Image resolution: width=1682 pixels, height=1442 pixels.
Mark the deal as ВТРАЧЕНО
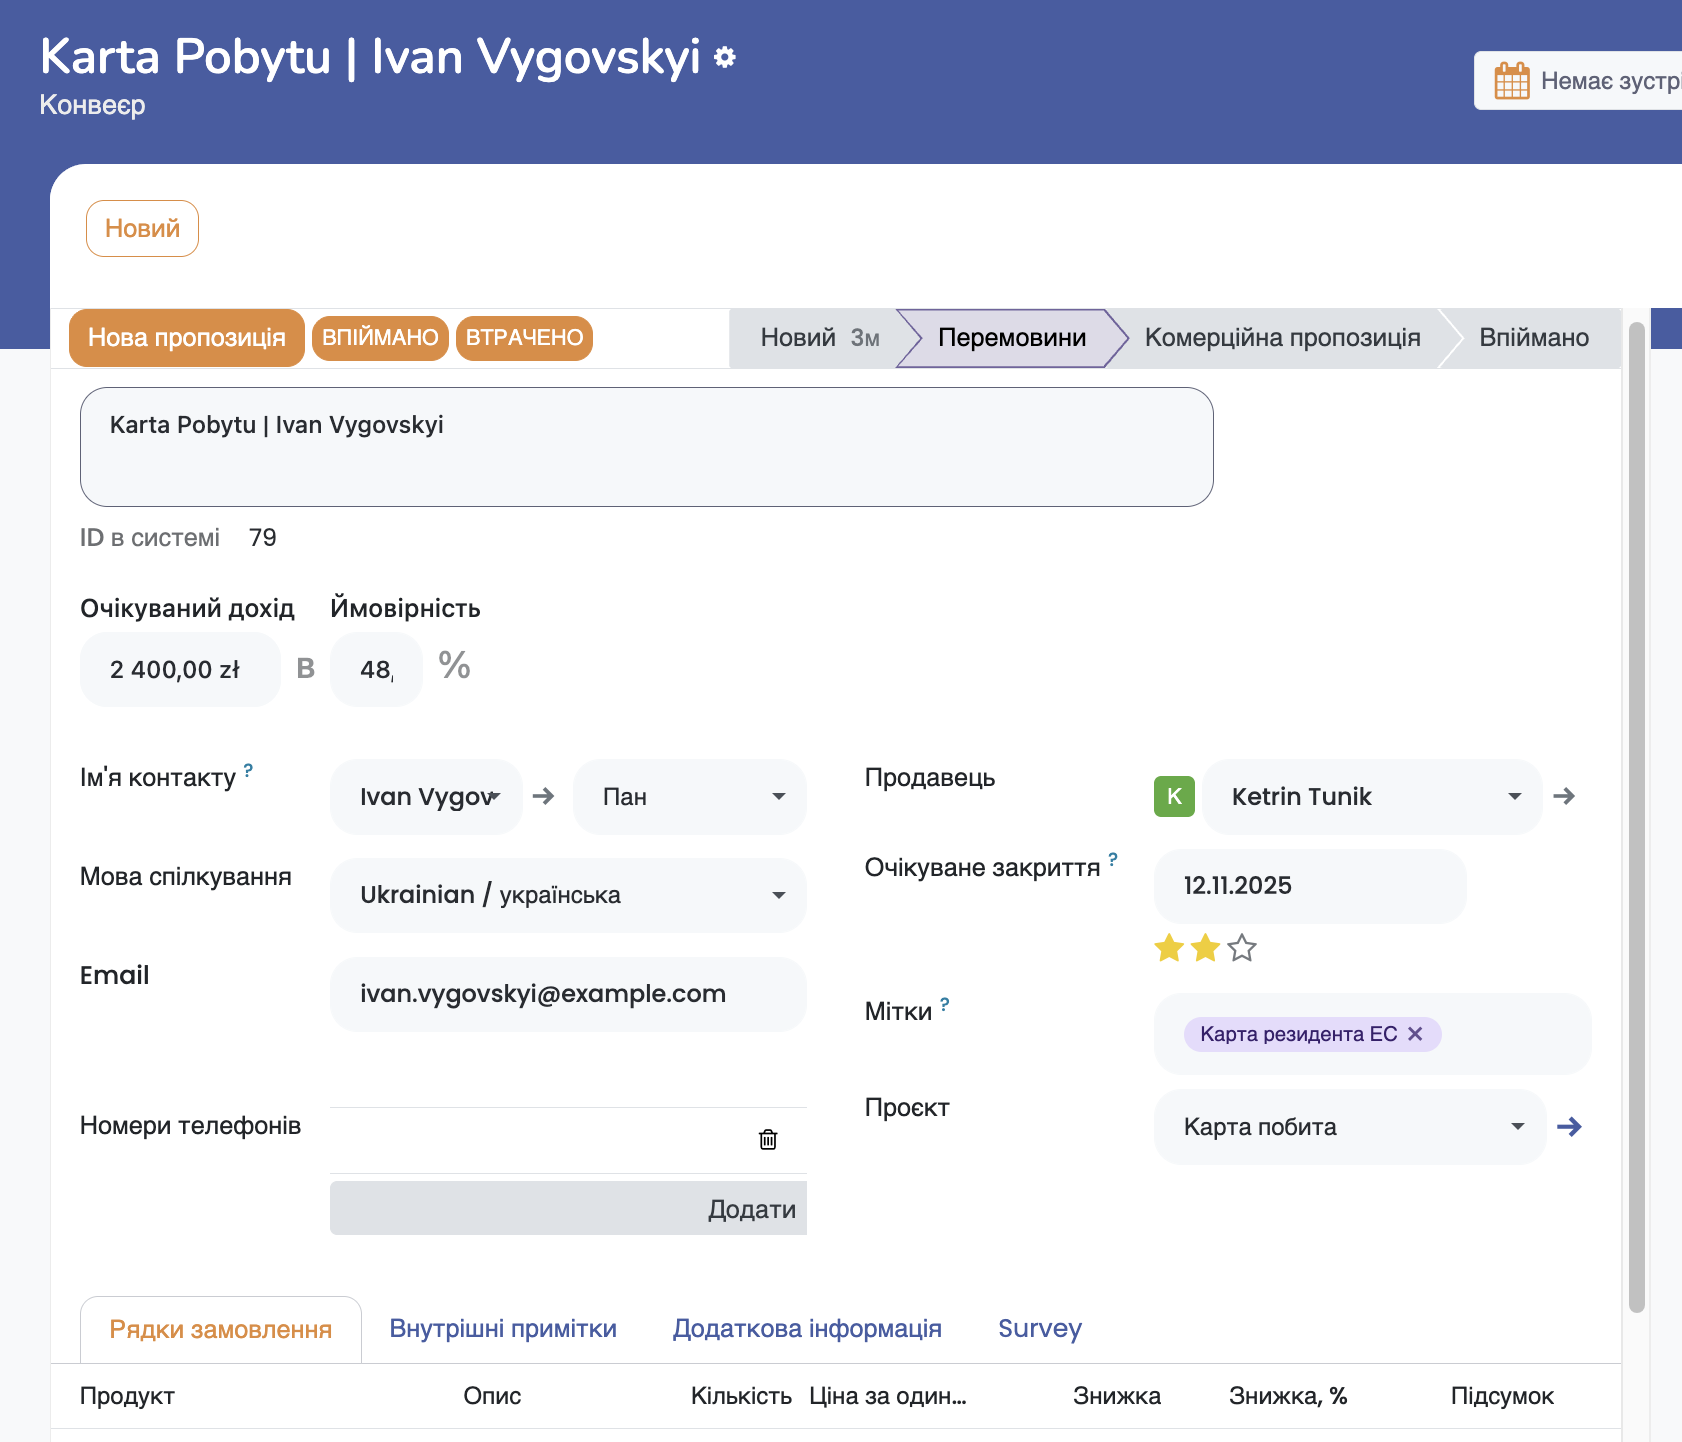point(524,338)
